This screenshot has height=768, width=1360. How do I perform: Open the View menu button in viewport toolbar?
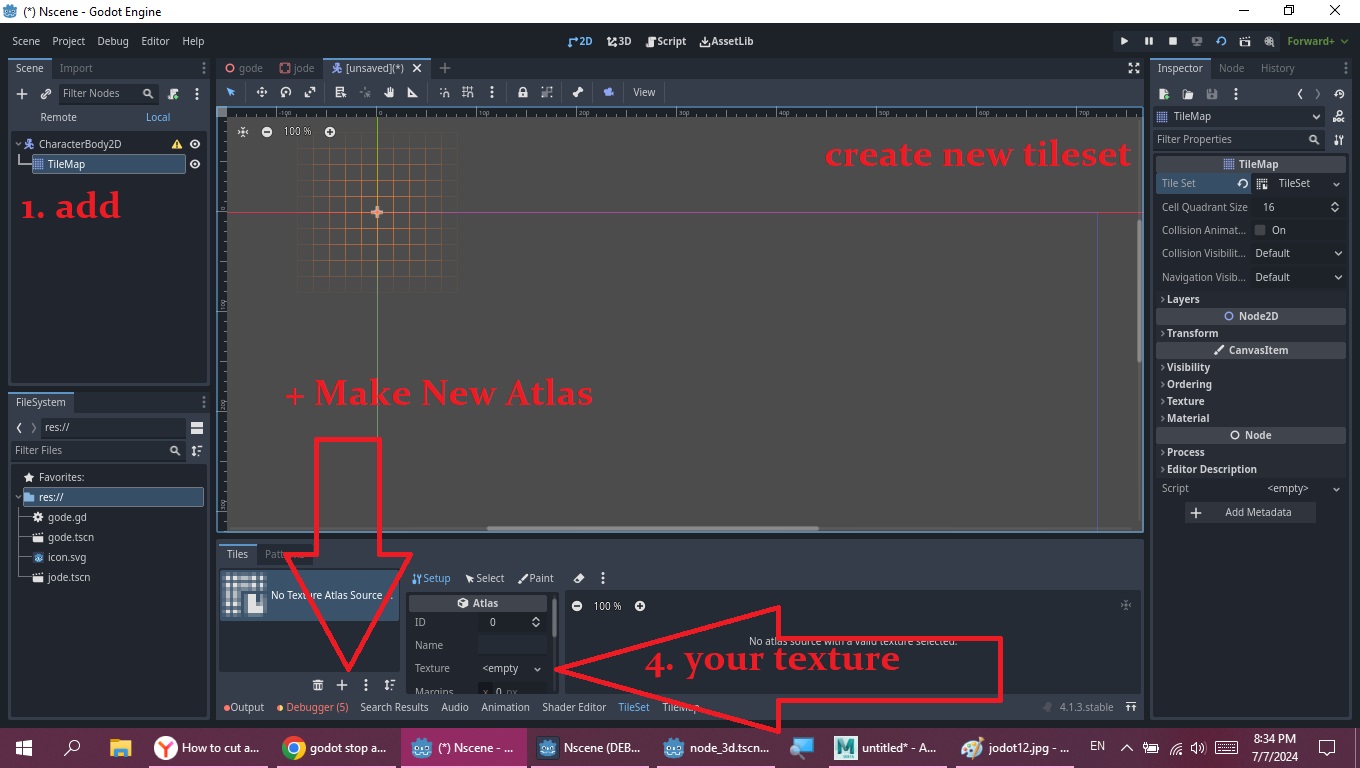tap(644, 92)
